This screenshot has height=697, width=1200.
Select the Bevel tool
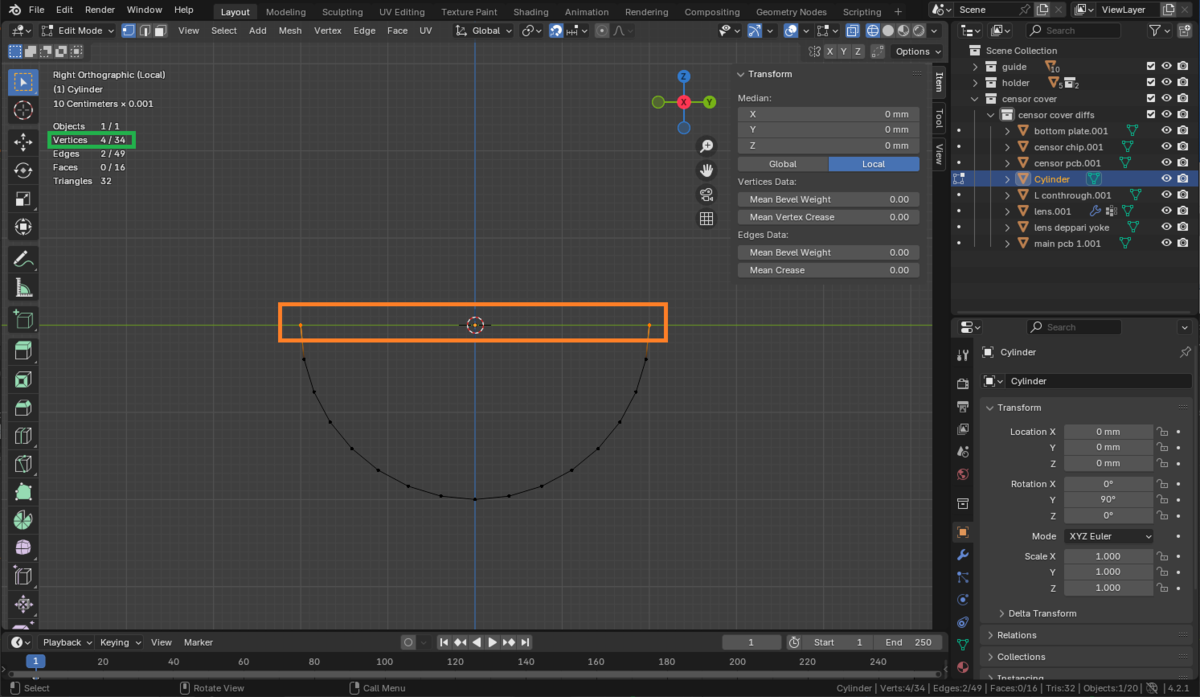click(24, 407)
